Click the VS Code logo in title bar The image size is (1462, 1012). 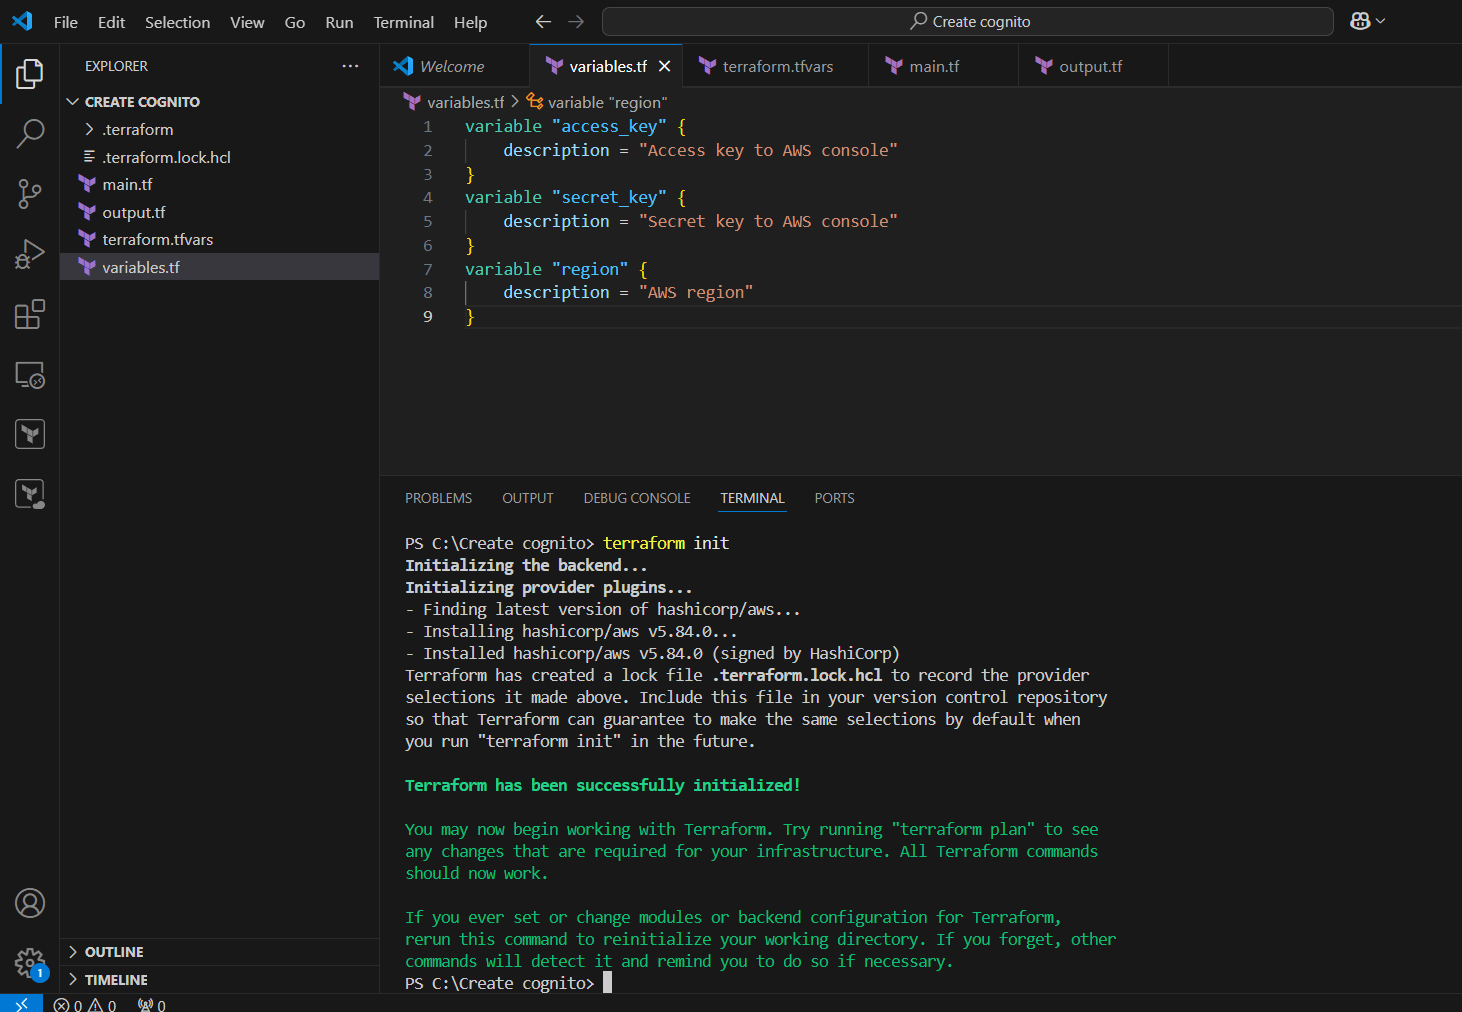click(22, 21)
